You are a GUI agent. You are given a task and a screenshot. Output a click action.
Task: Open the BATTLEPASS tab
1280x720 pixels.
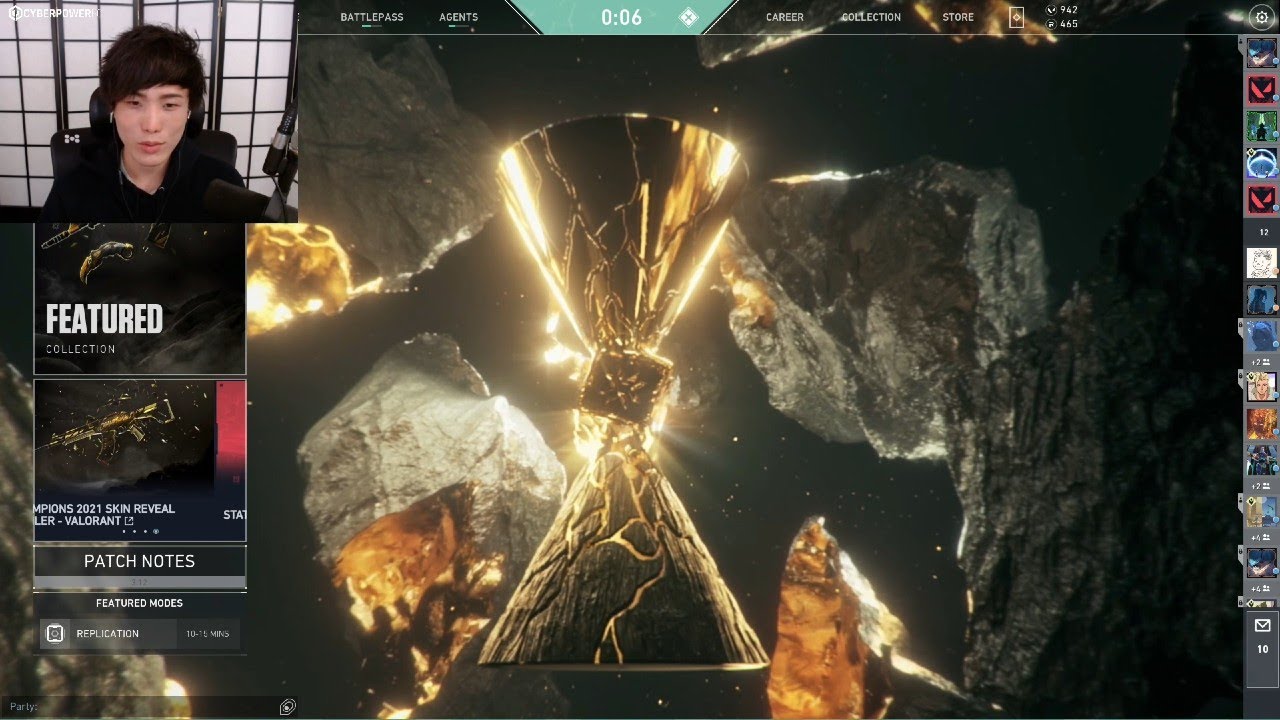click(x=372, y=17)
